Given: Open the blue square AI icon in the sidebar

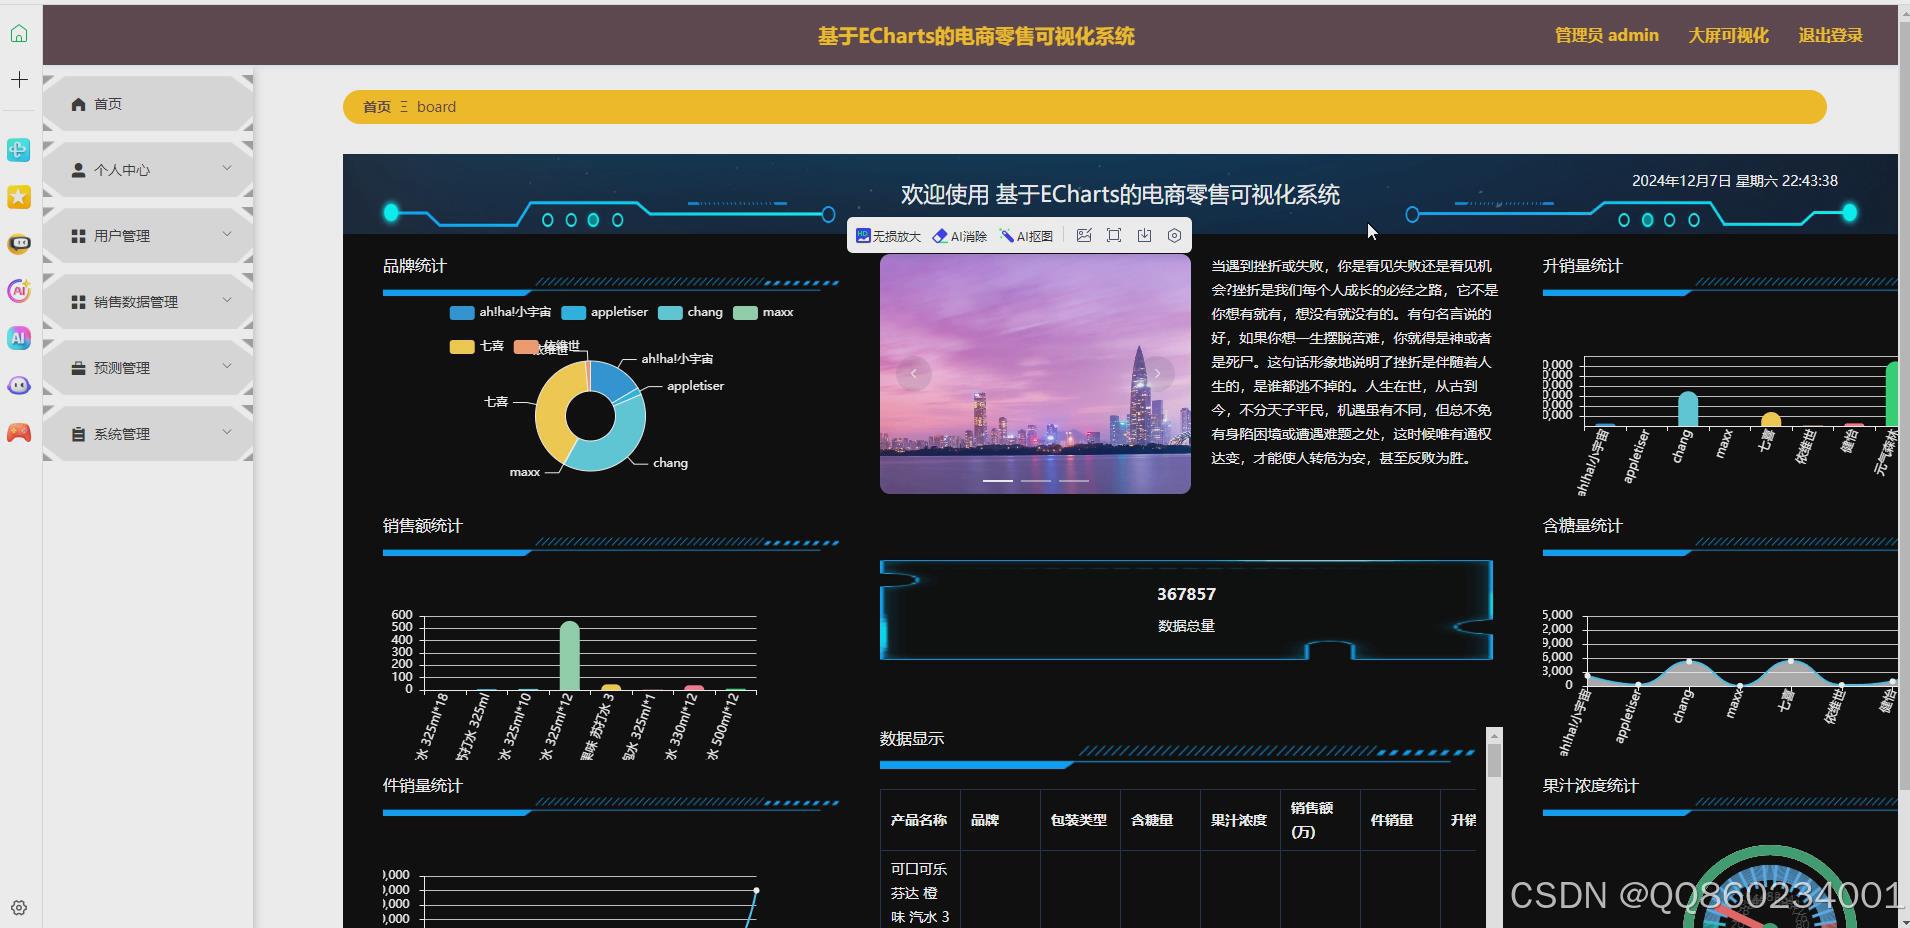Looking at the screenshot, I should point(19,338).
